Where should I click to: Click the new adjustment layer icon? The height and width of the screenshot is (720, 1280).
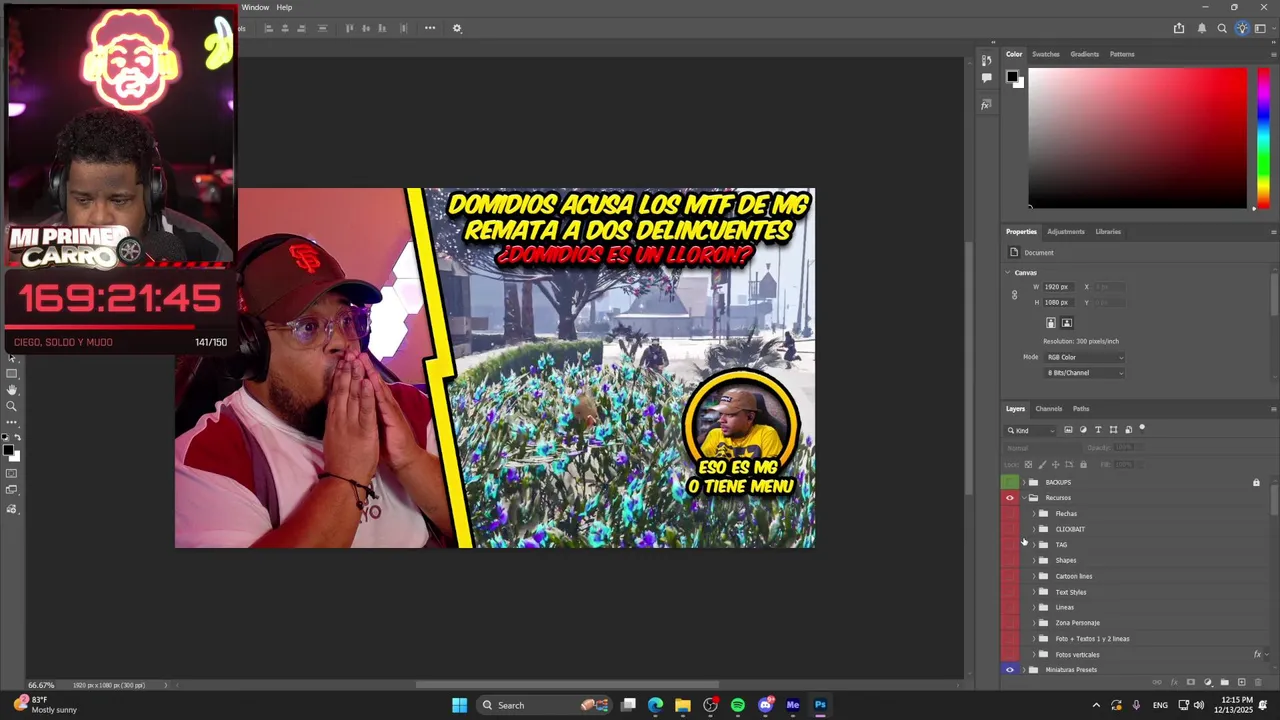[1208, 682]
